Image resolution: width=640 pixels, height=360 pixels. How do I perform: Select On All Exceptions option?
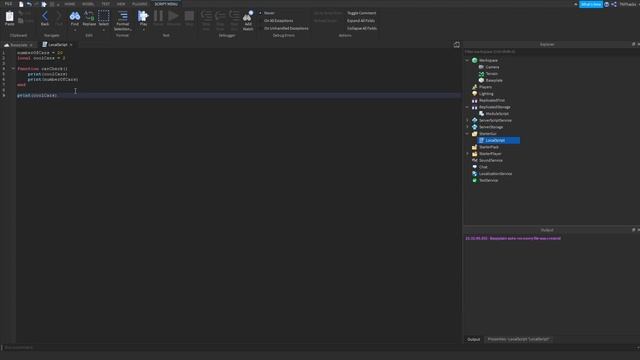(x=278, y=21)
